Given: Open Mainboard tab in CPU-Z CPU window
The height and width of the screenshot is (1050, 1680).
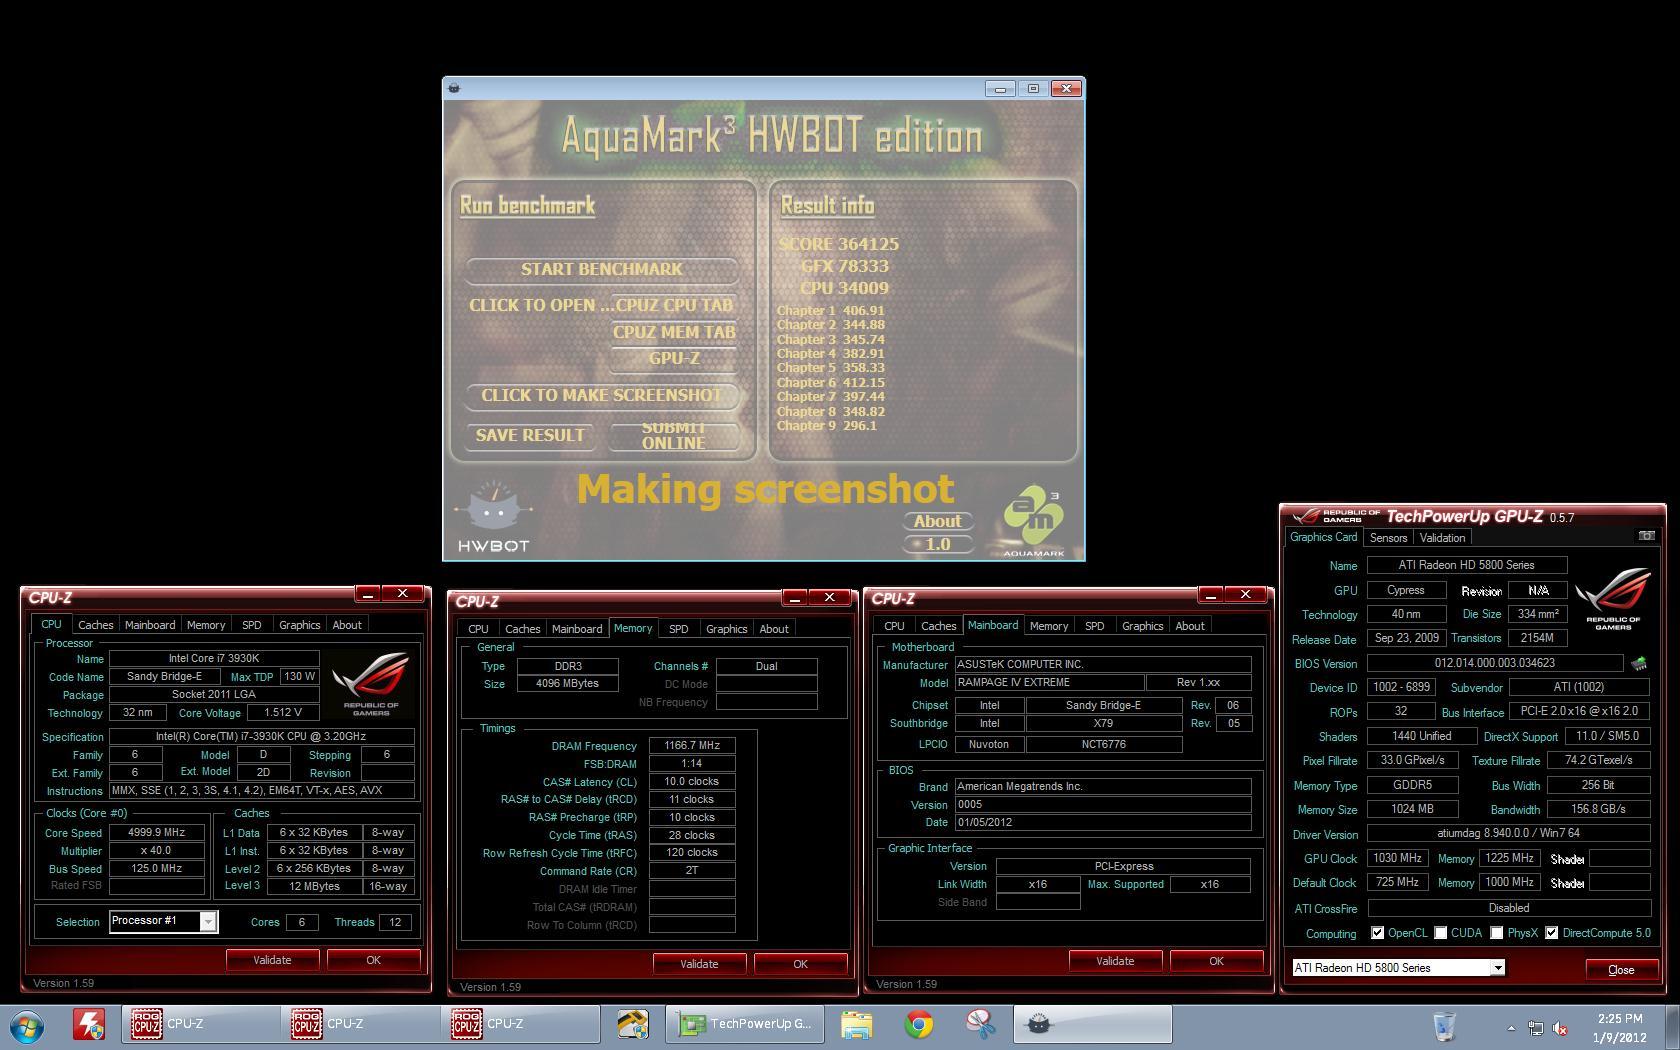Looking at the screenshot, I should coord(150,625).
